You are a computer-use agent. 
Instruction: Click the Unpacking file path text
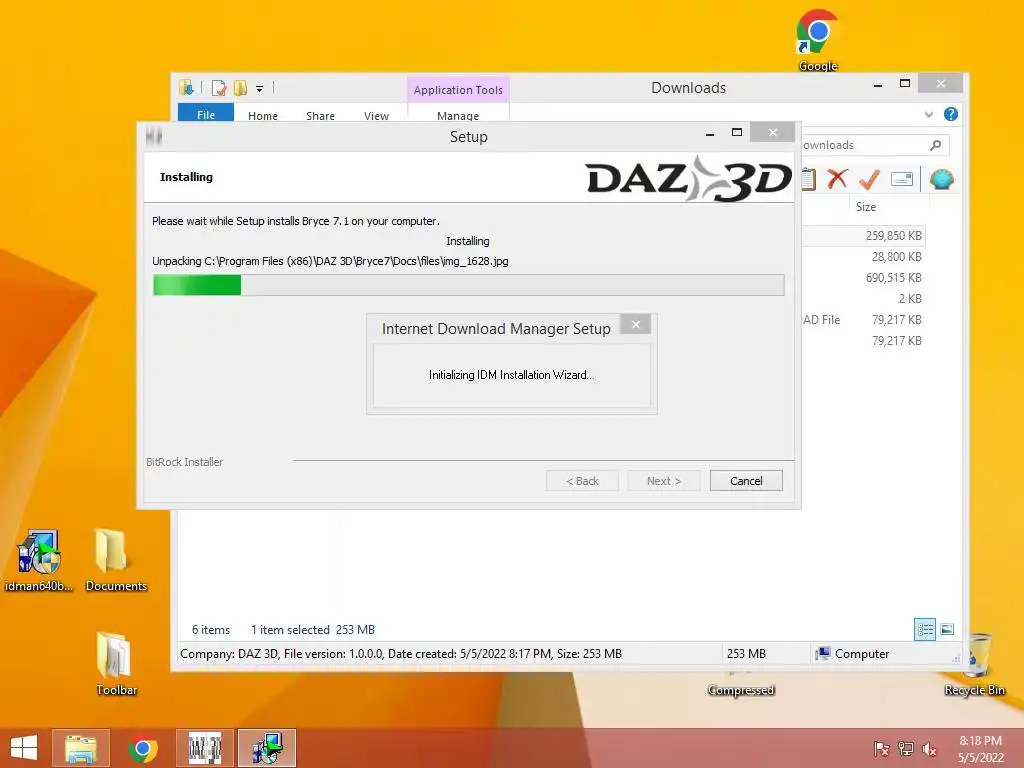click(x=330, y=261)
